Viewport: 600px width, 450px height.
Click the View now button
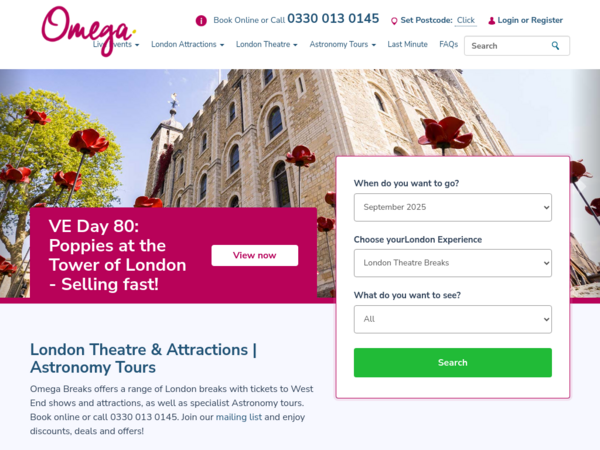[x=254, y=255]
